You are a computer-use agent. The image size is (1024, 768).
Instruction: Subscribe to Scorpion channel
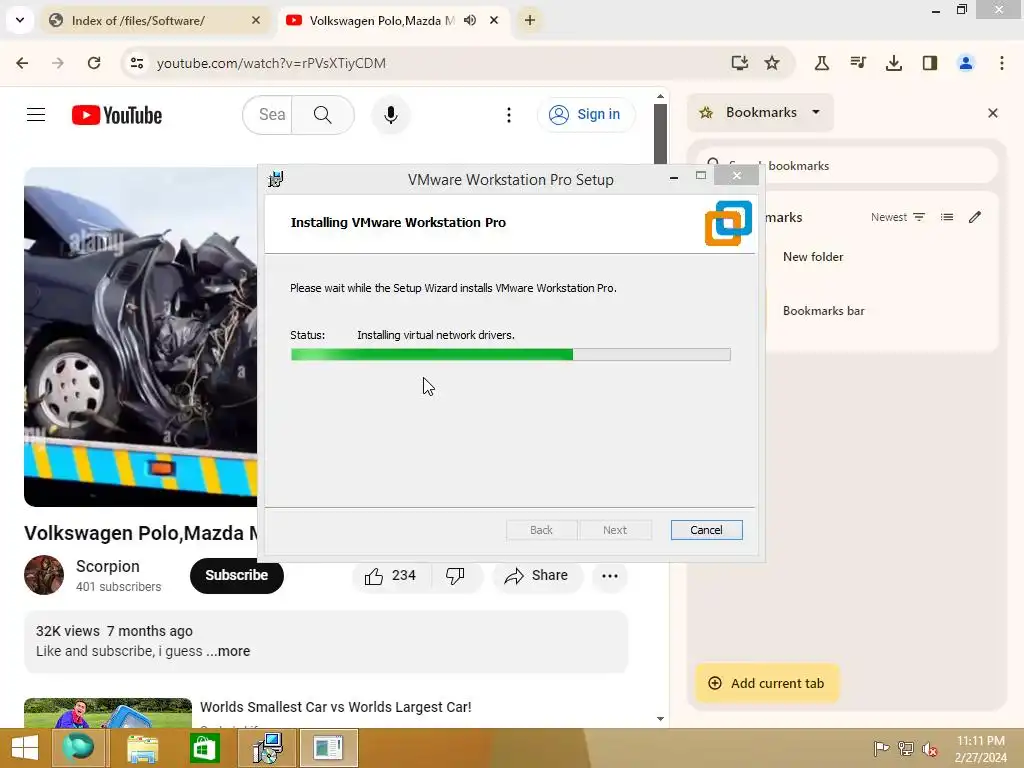point(236,575)
